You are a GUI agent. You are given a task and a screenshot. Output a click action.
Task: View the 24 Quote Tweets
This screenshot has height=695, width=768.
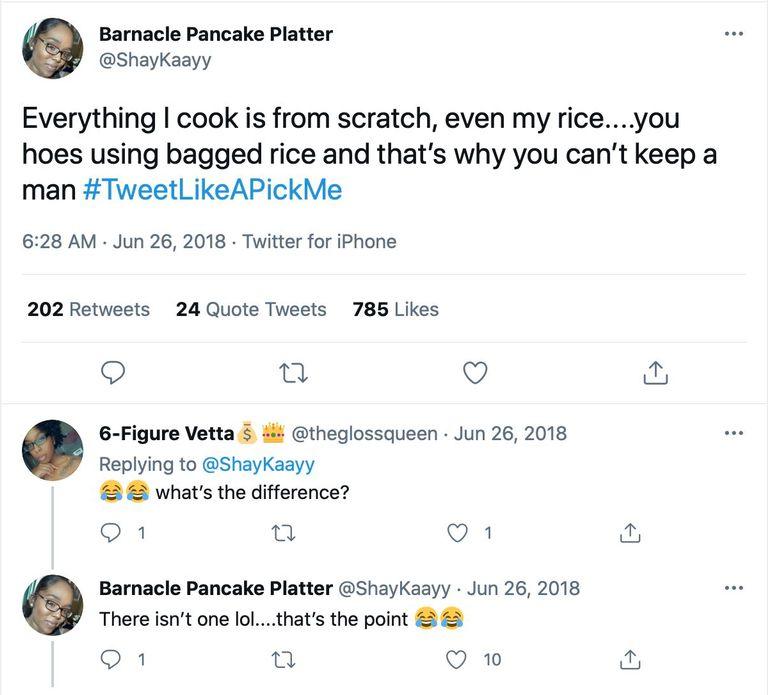(x=251, y=309)
